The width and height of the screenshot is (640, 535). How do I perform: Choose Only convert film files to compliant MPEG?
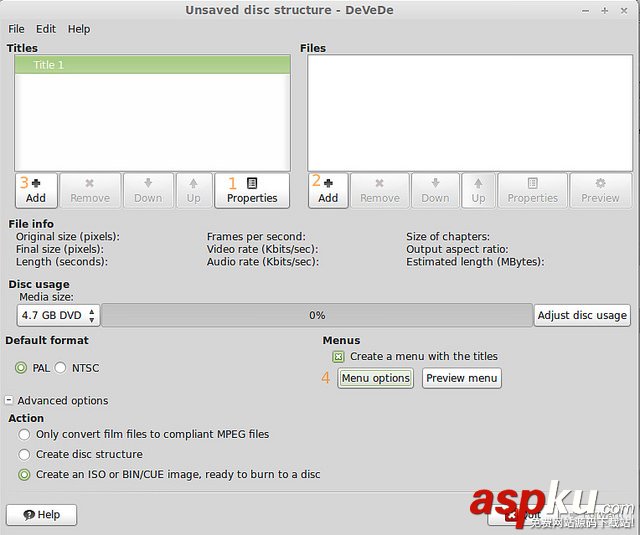[24, 434]
